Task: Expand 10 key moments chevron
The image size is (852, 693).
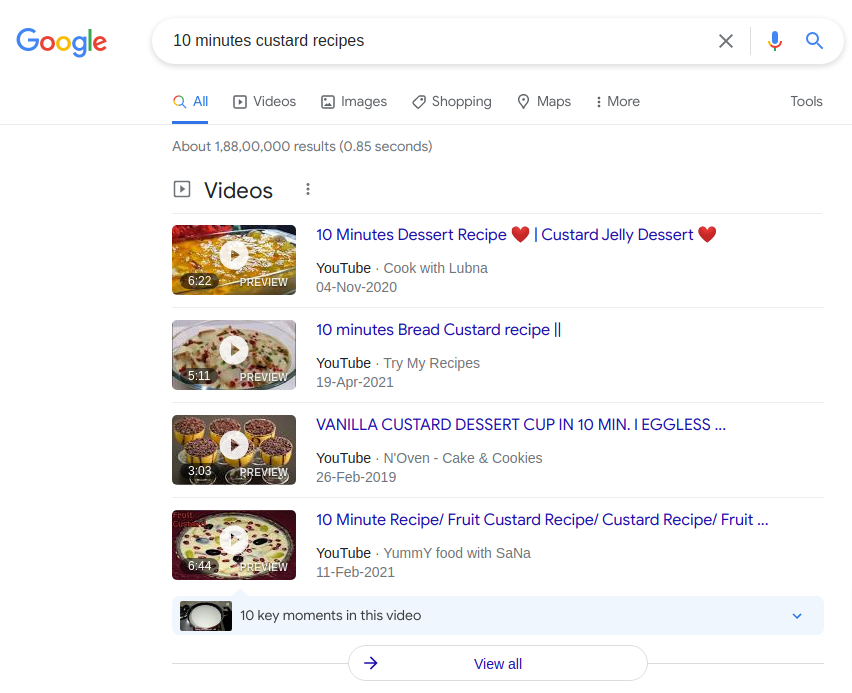Action: point(797,616)
